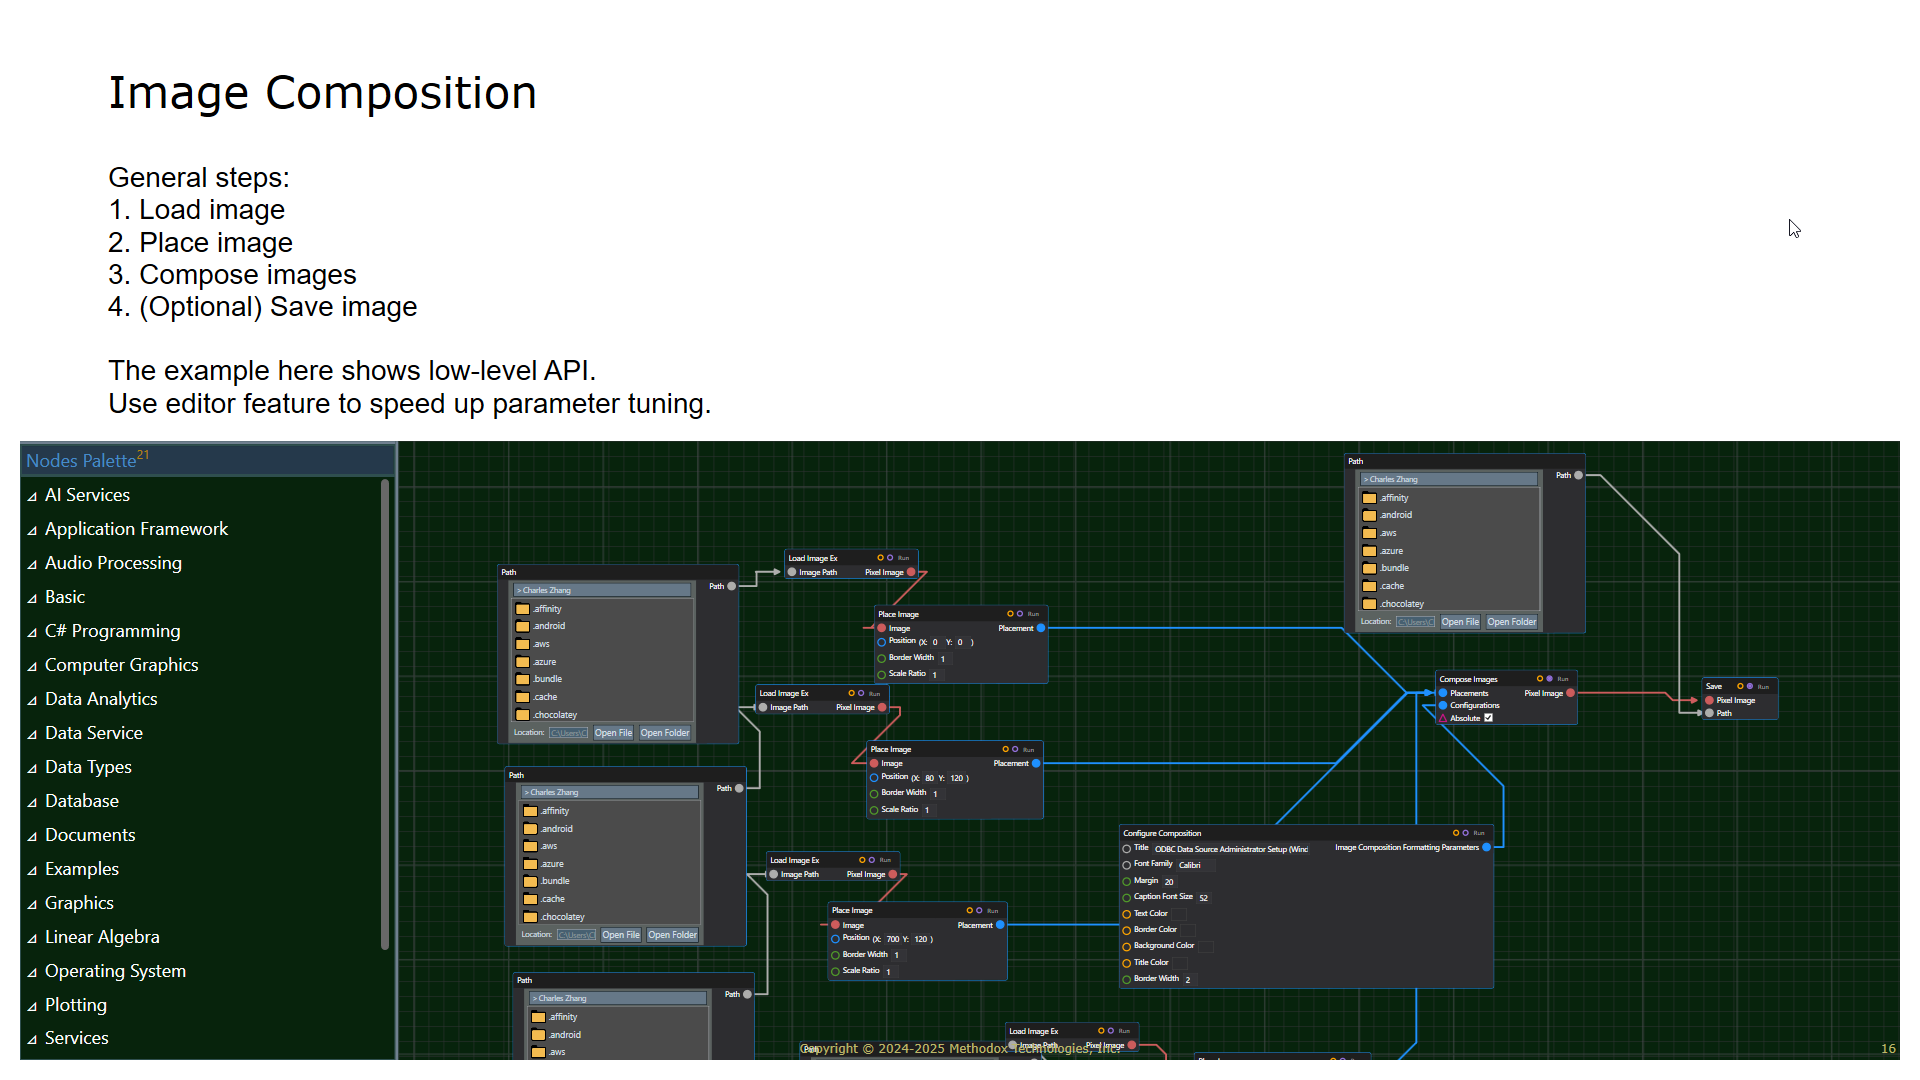This screenshot has width=1920, height=1080.
Task: Select Operating System in the Nodes Palette
Action: pyautogui.click(x=115, y=971)
